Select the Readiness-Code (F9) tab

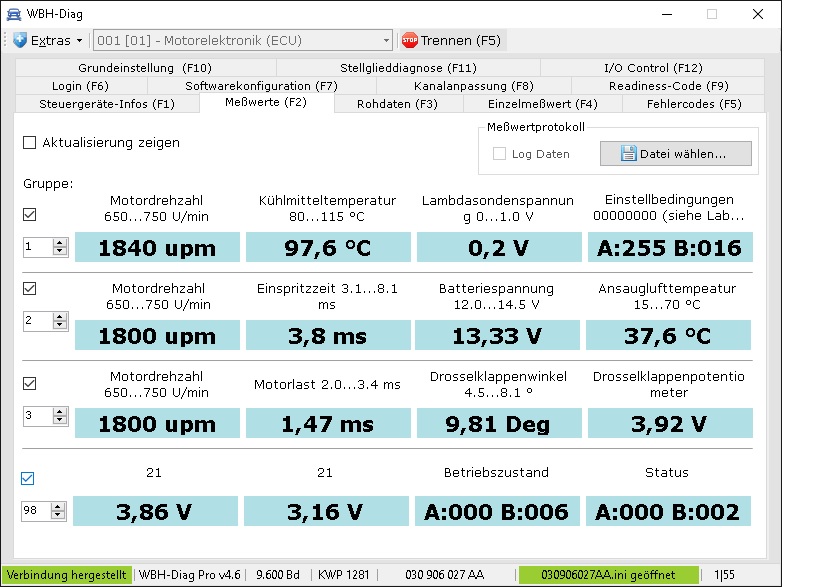(x=668, y=86)
